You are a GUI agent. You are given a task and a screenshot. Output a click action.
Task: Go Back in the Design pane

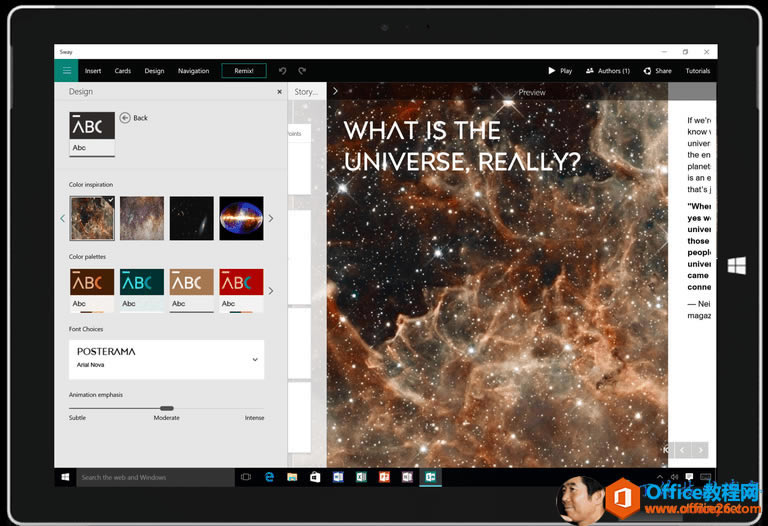[134, 118]
